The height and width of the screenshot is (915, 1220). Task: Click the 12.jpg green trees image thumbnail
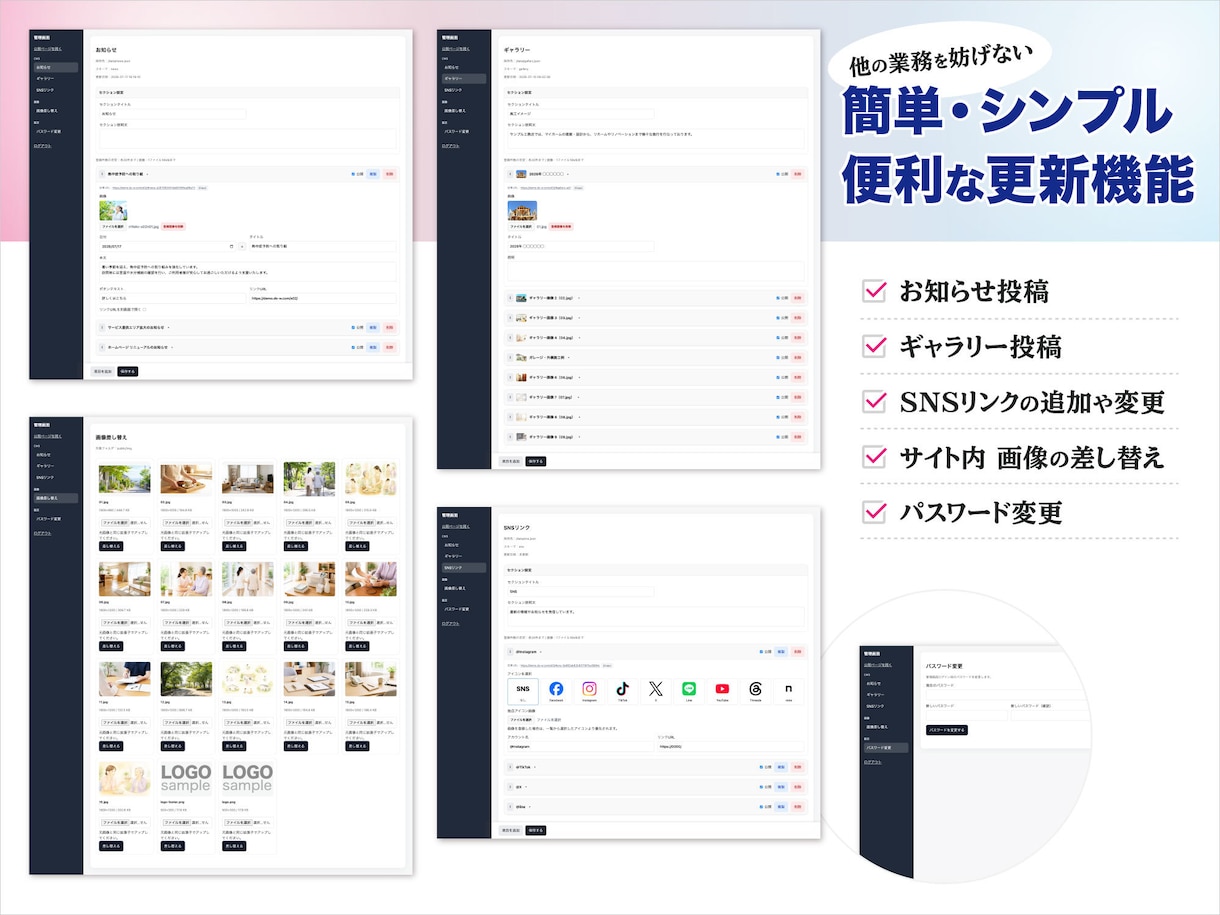pyautogui.click(x=186, y=679)
